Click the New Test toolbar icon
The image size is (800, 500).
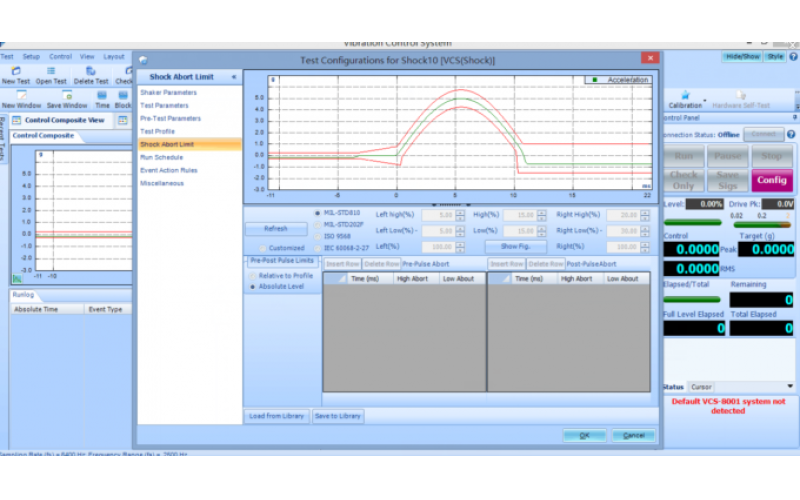(16, 71)
